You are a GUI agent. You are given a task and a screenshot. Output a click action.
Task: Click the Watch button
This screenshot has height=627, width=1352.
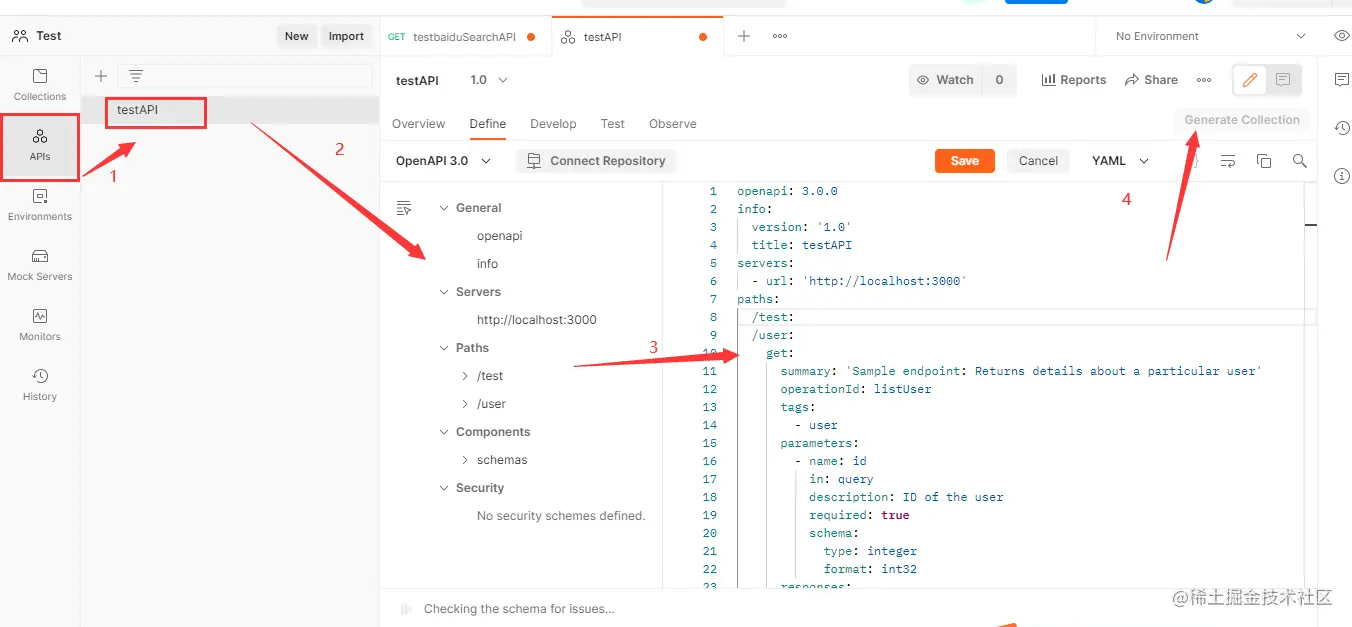945,80
